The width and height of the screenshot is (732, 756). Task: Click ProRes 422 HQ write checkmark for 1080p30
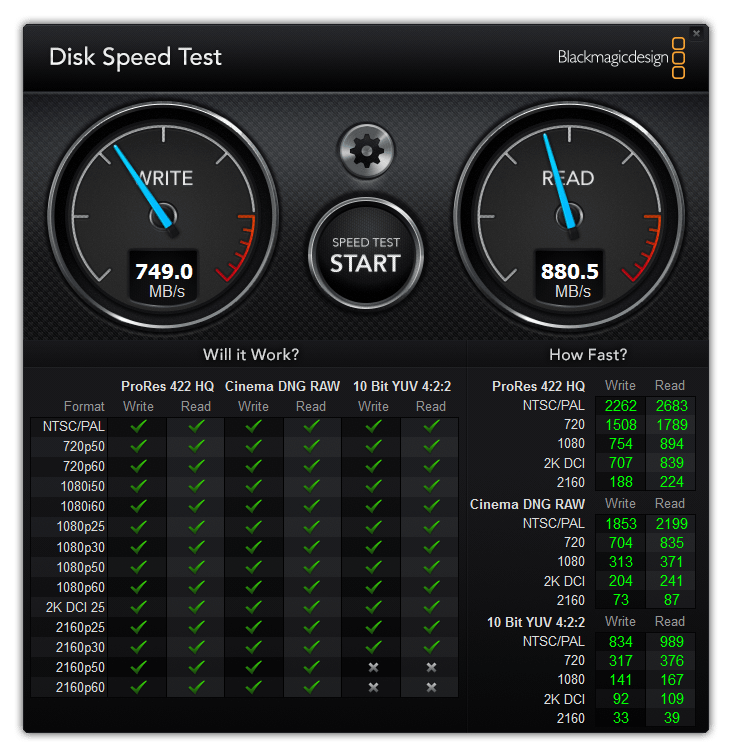click(138, 547)
